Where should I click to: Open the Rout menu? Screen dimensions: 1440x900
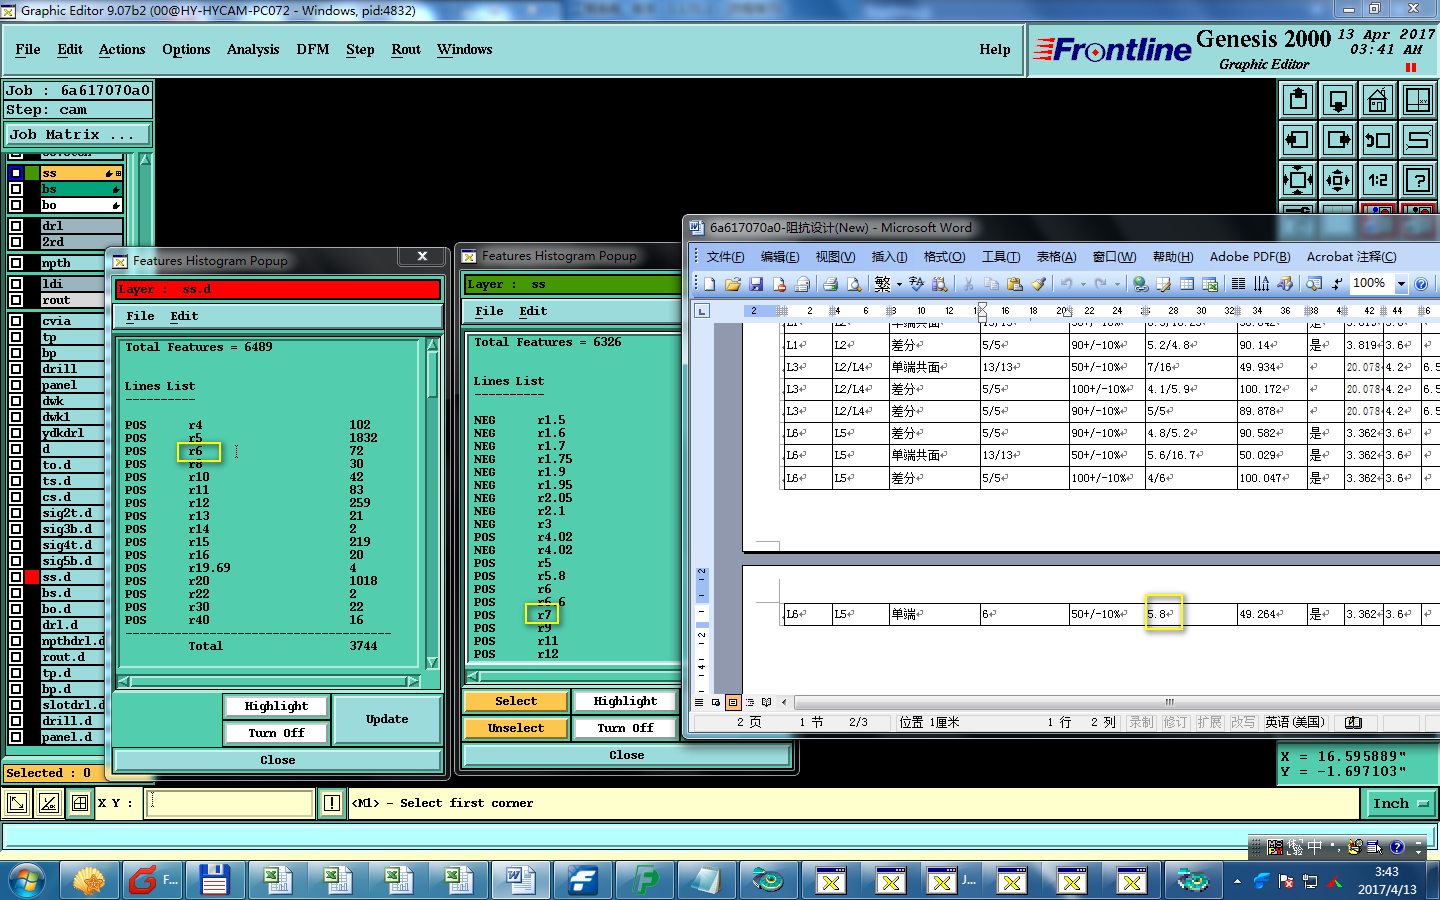coord(406,49)
